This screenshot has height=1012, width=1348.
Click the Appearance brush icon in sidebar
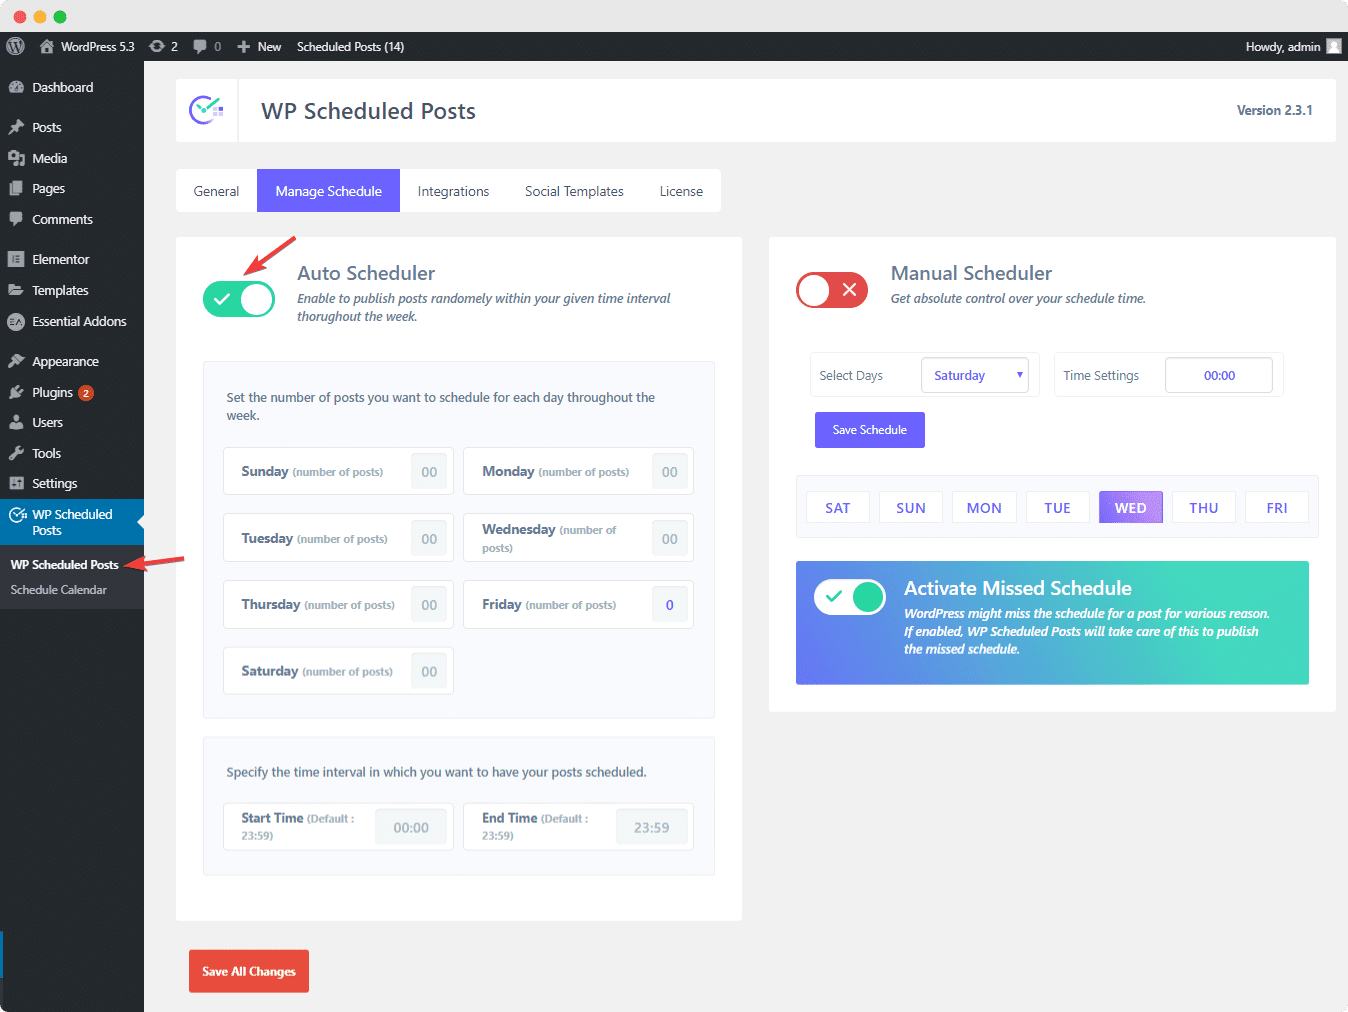coord(16,361)
